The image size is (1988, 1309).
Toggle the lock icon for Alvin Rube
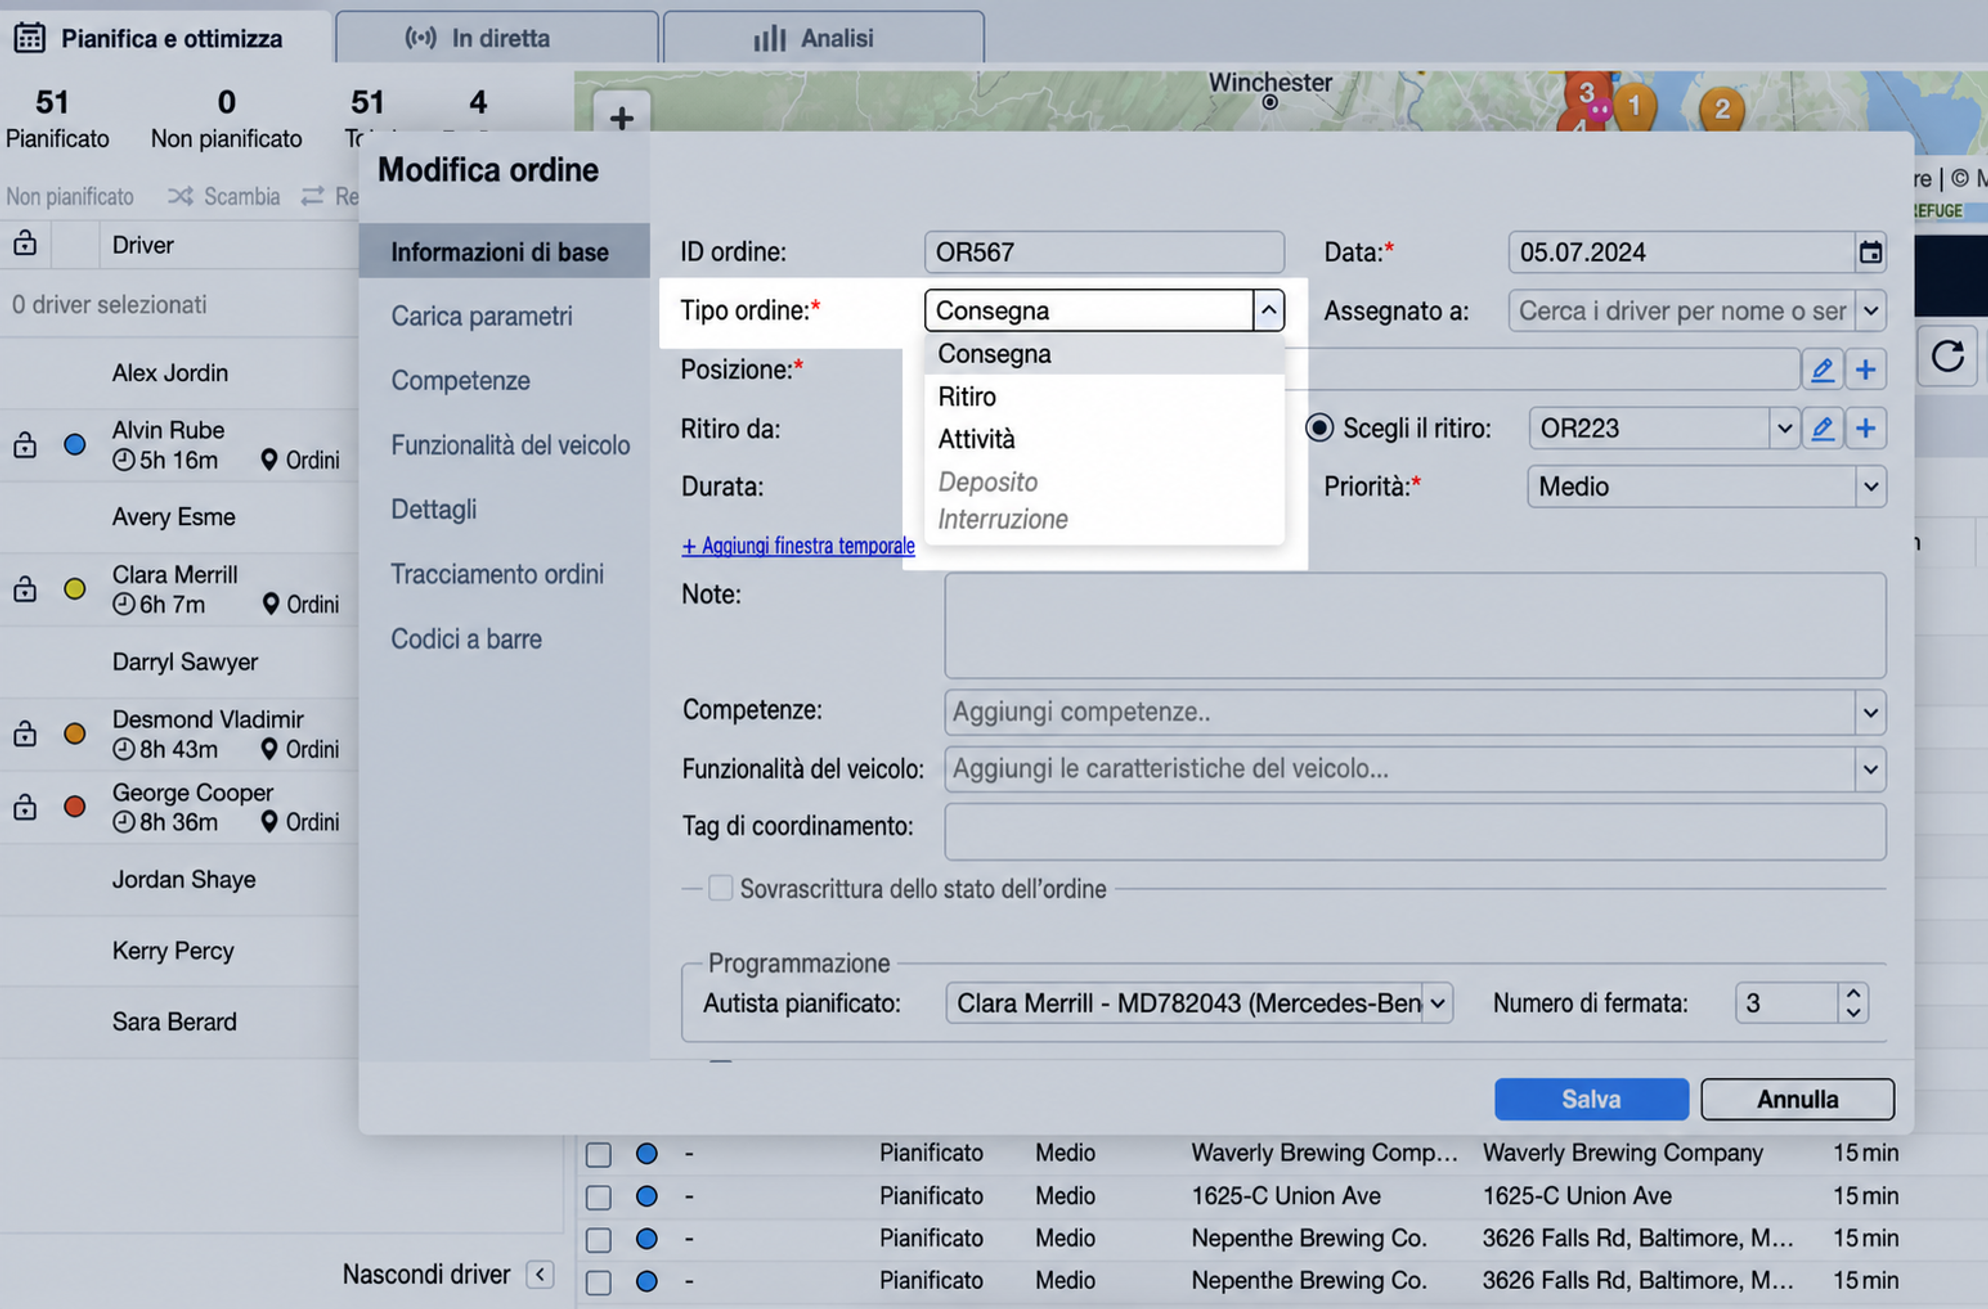[x=25, y=444]
